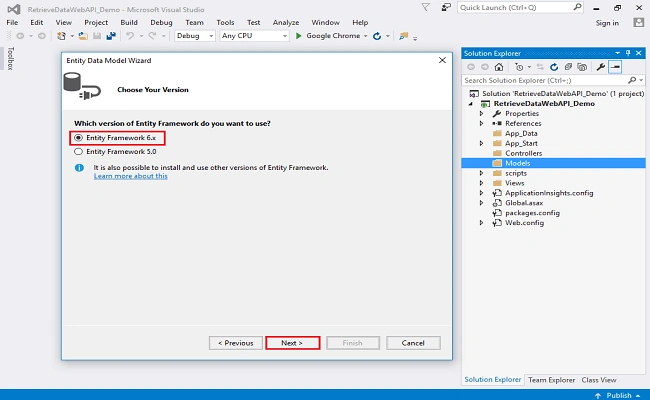The height and width of the screenshot is (400, 650).
Task: Click the Navigate Forward toolbar icon
Action: click(x=41, y=36)
